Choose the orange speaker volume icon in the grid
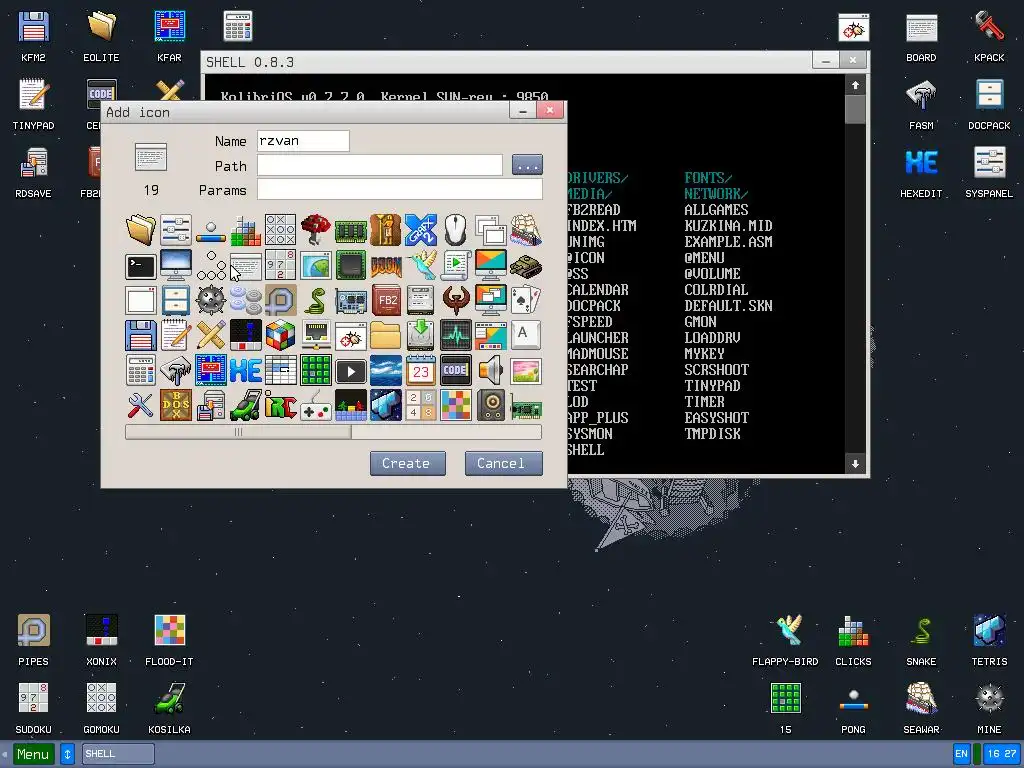The image size is (1024, 768). (490, 371)
